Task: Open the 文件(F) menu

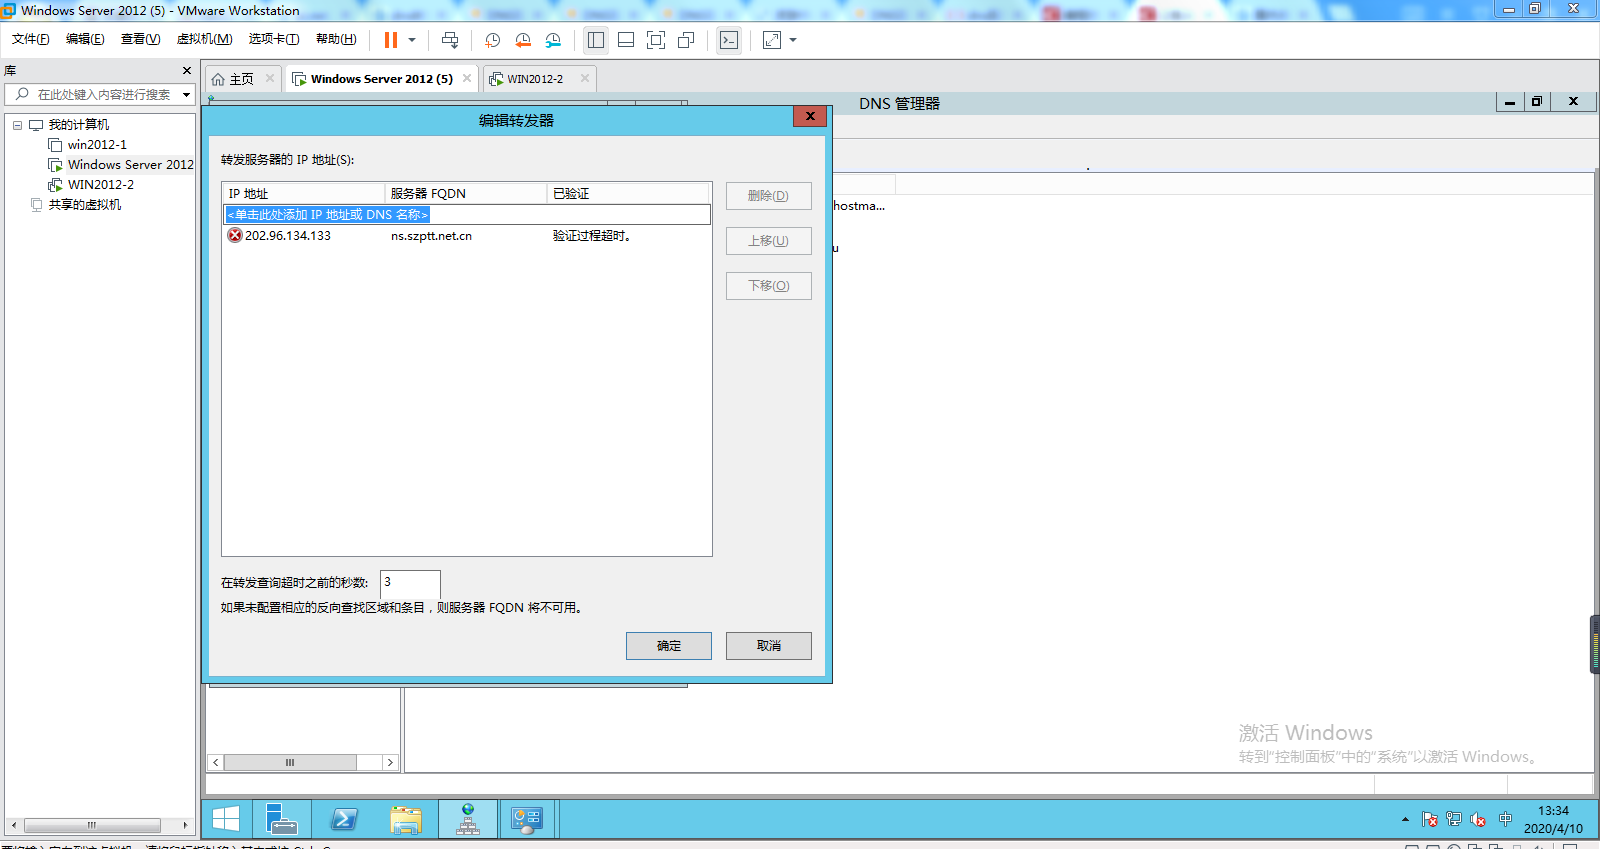Action: point(31,39)
